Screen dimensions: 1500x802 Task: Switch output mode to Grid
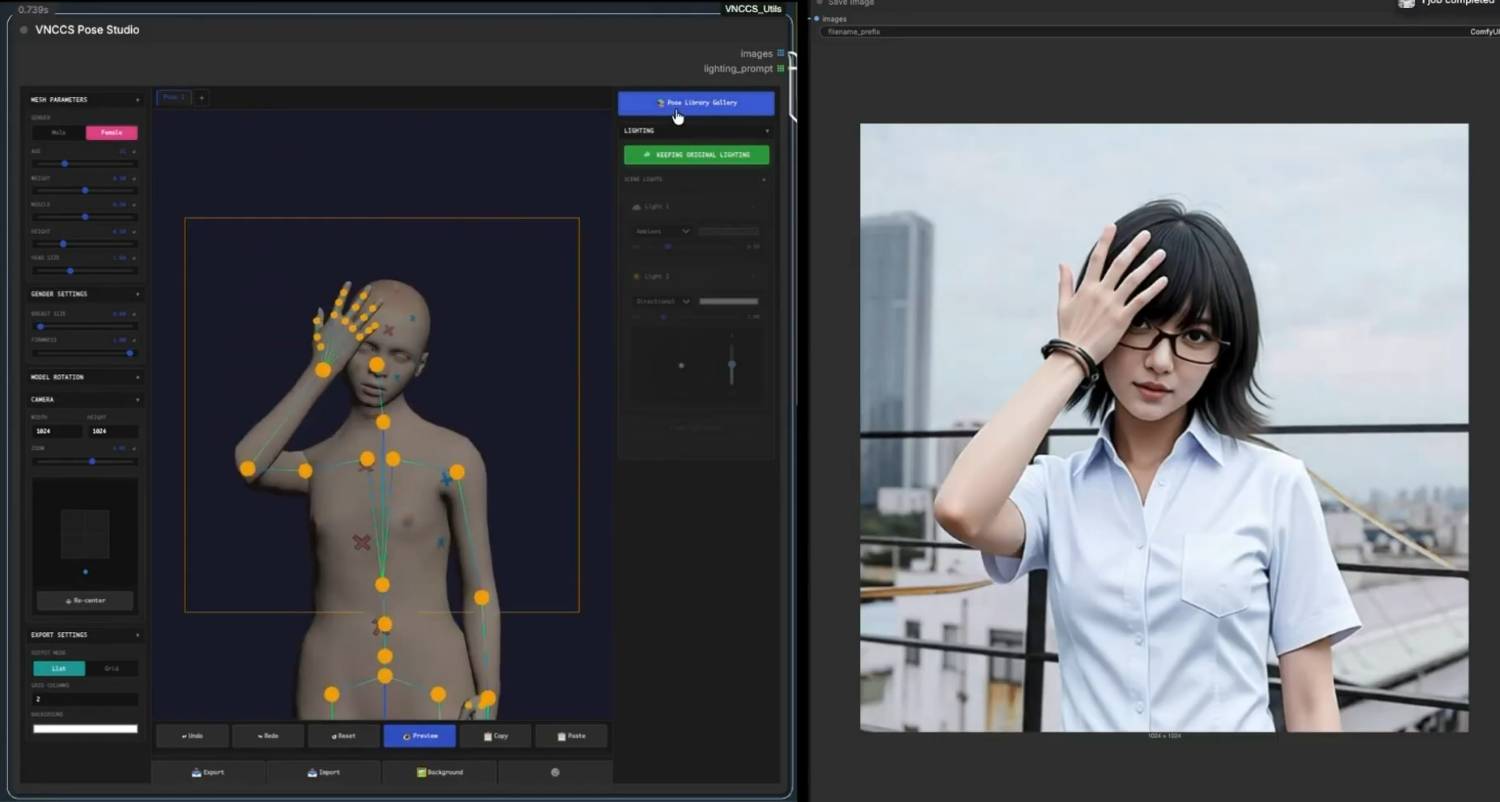(111, 668)
